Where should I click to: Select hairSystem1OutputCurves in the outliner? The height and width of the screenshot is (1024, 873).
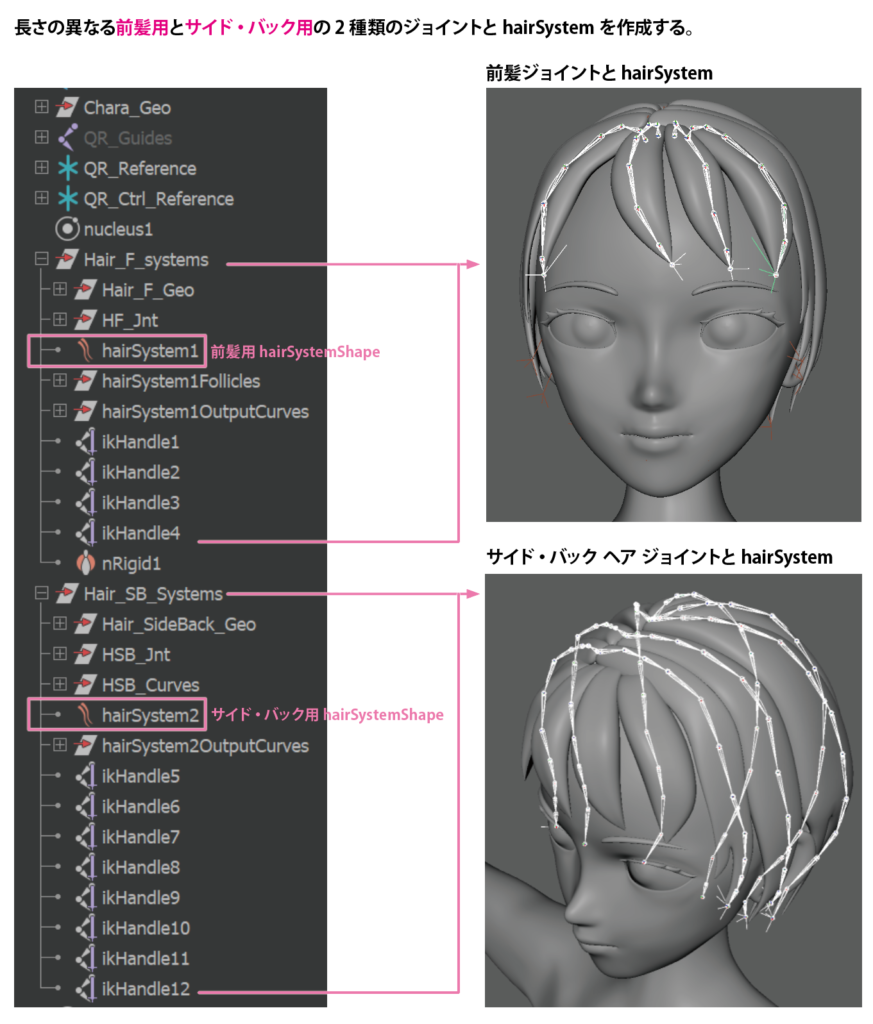pyautogui.click(x=205, y=411)
